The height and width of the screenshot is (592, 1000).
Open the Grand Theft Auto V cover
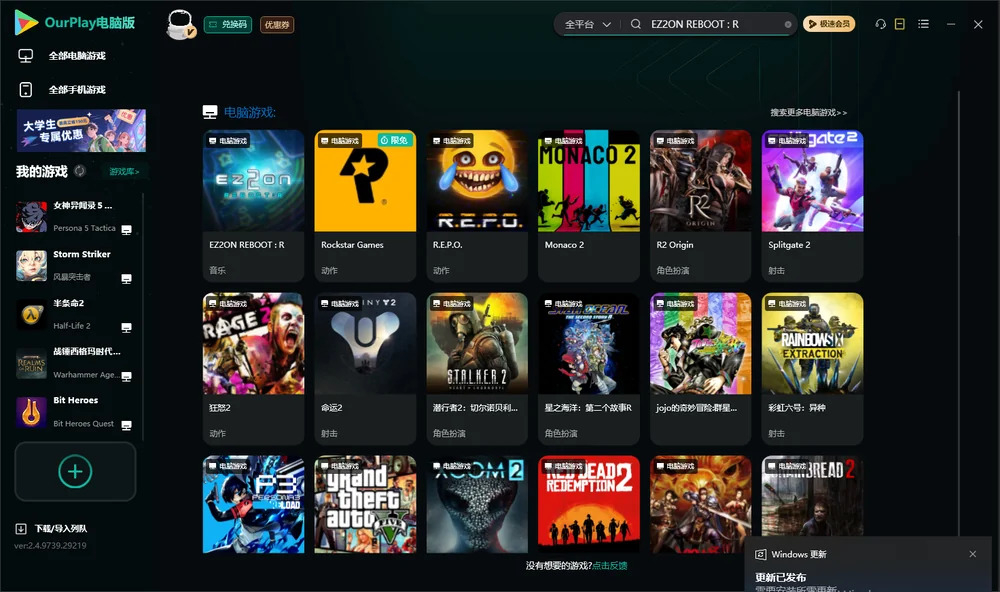point(365,504)
